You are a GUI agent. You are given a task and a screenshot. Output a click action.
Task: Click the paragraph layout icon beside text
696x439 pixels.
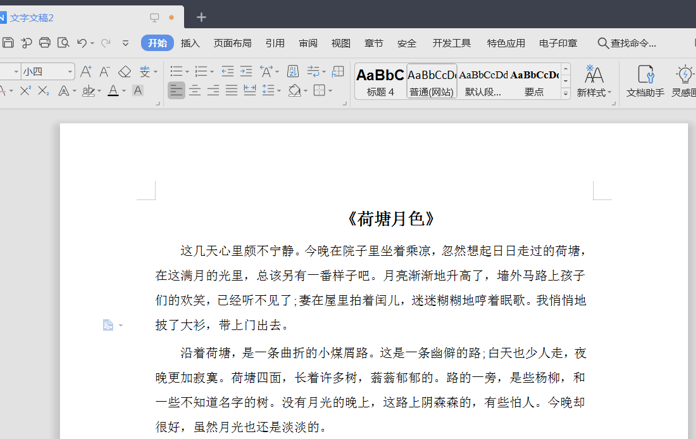point(108,325)
